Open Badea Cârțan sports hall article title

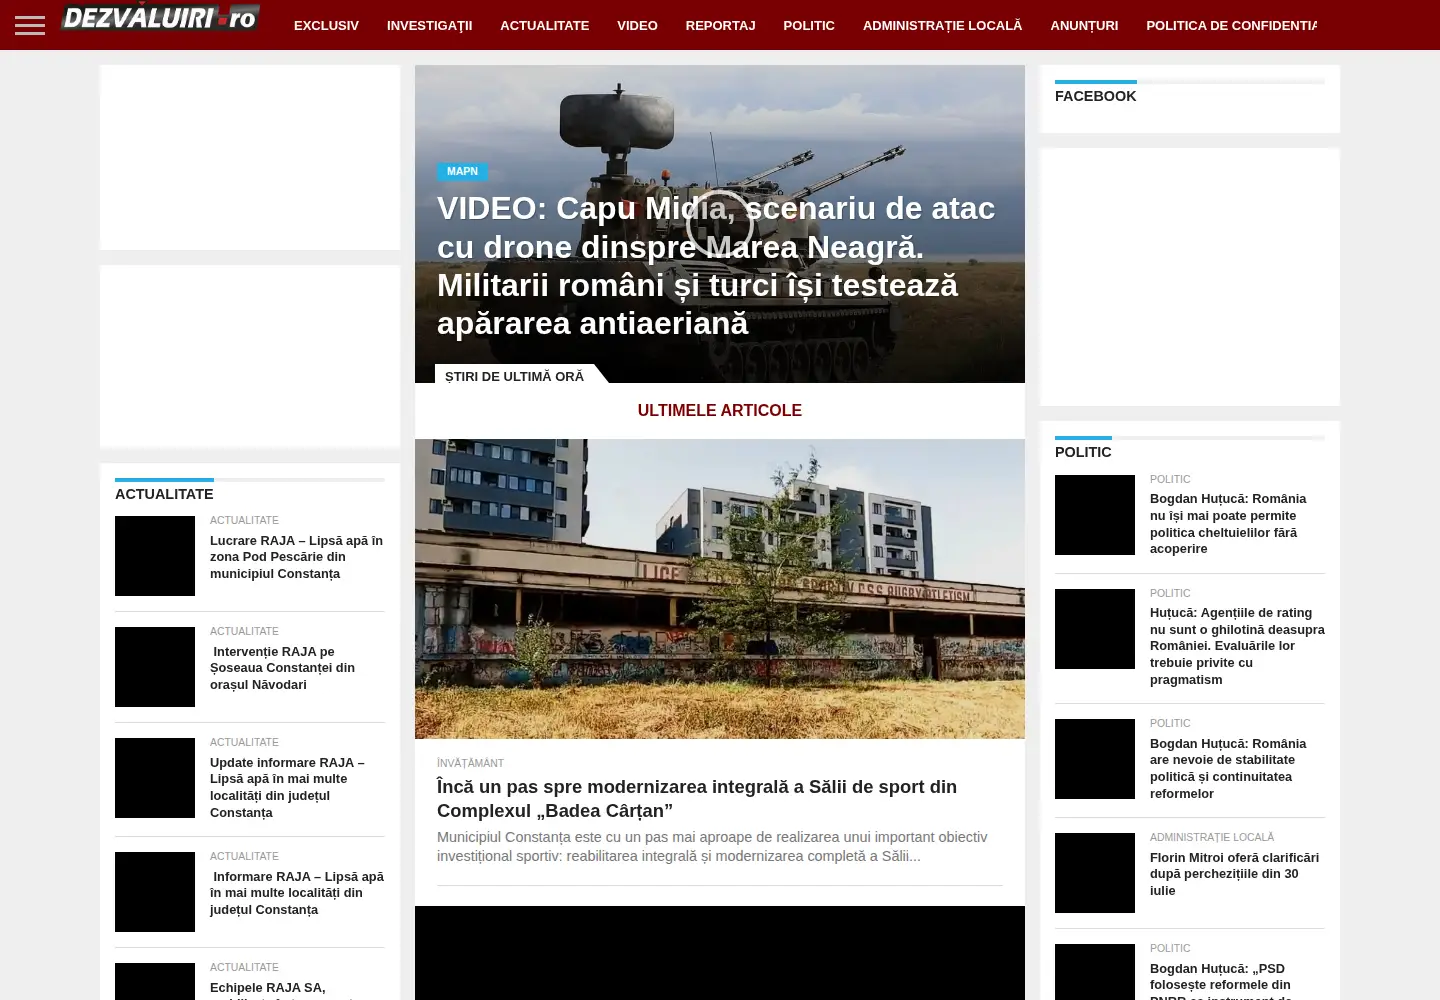pyautogui.click(x=697, y=798)
